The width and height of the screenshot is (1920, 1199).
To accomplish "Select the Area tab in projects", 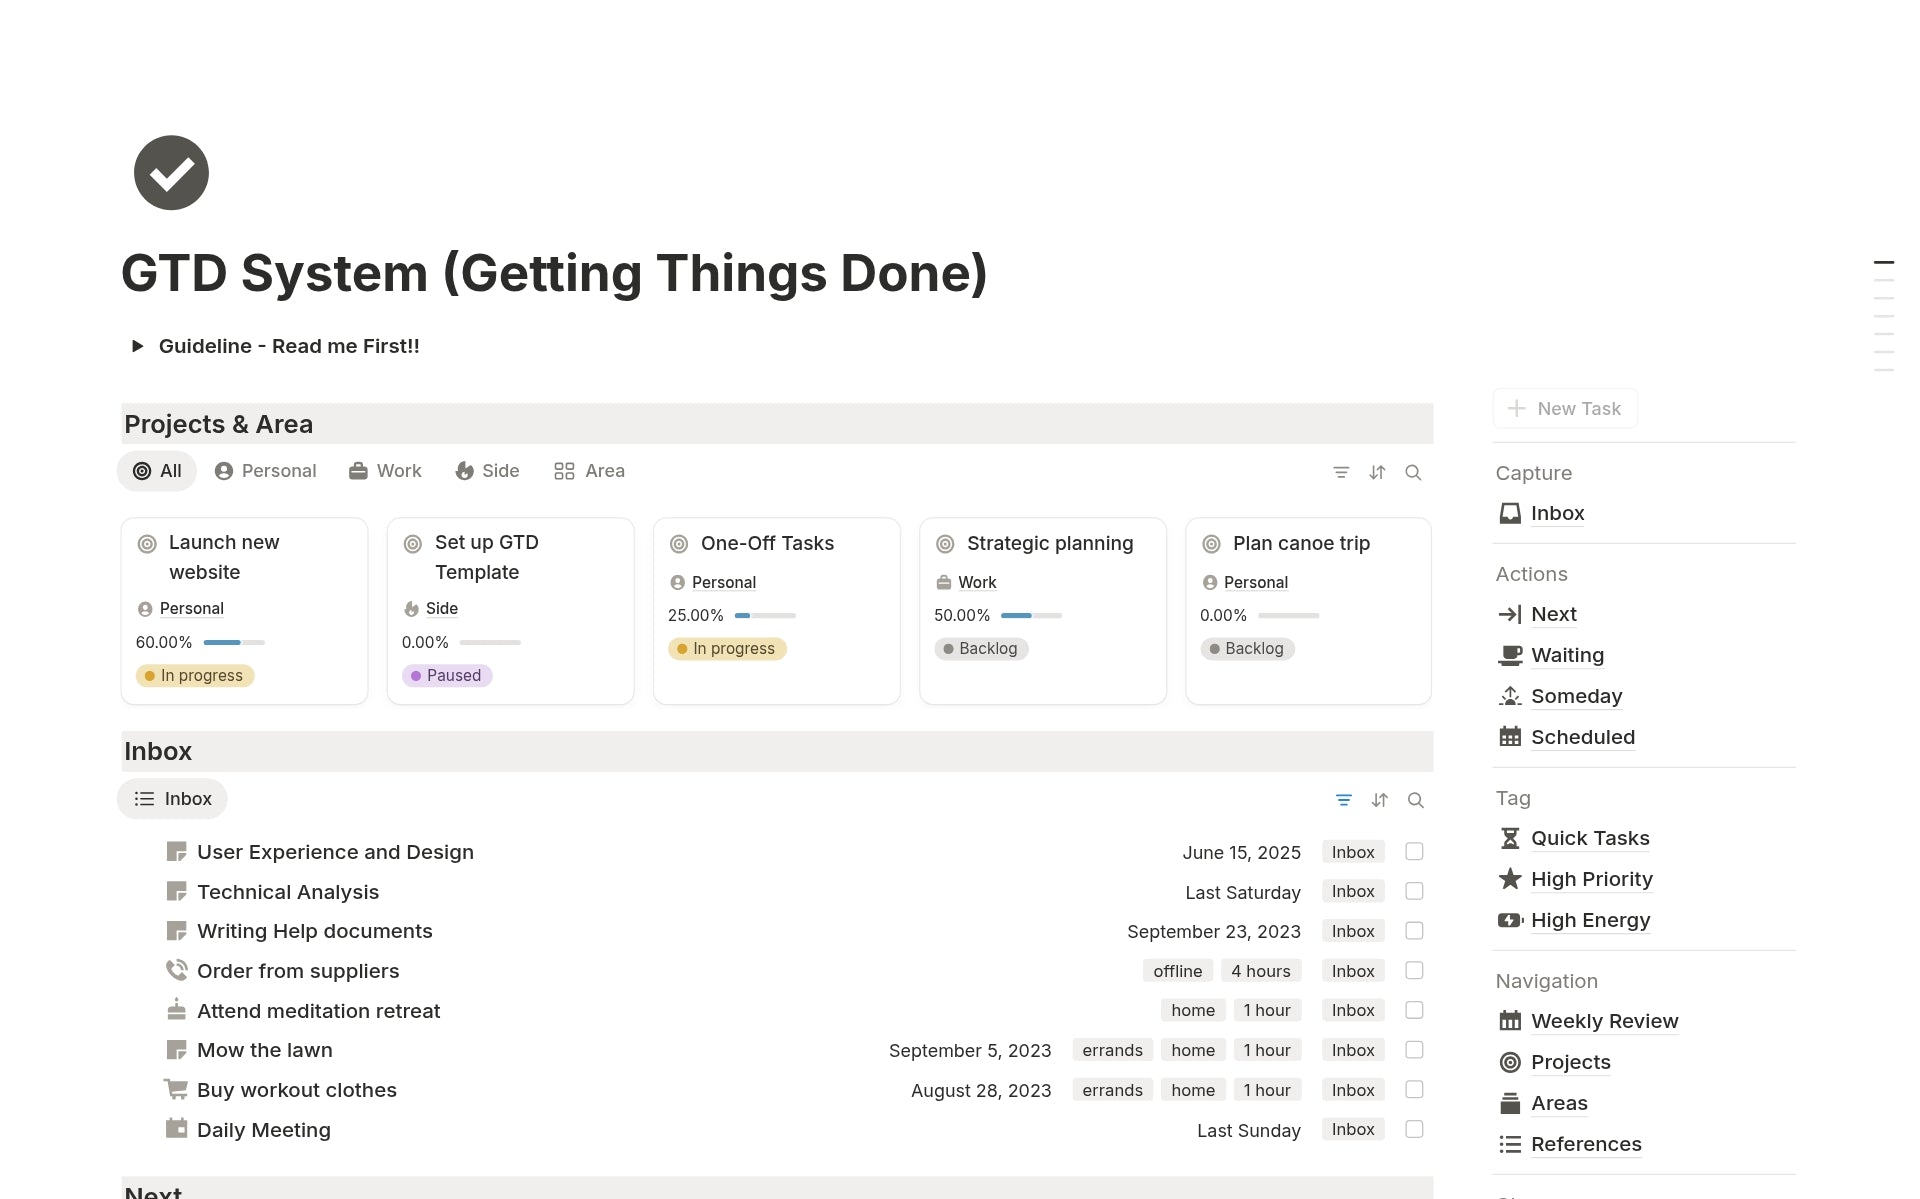I will [590, 471].
